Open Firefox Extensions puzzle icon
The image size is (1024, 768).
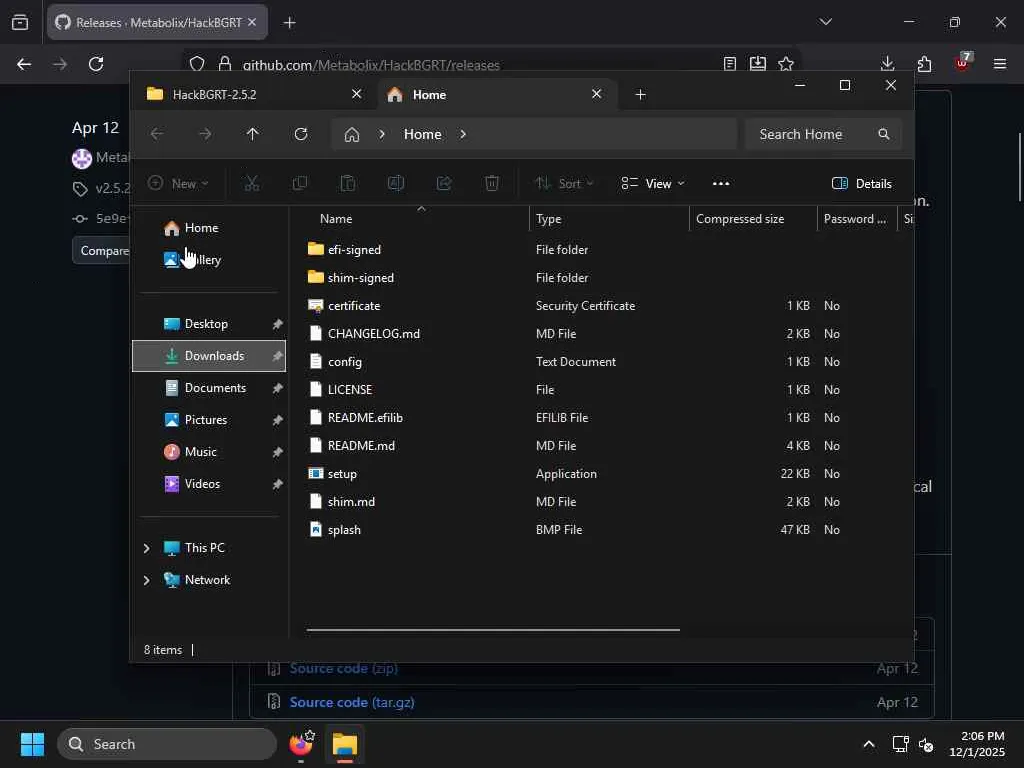[x=924, y=64]
